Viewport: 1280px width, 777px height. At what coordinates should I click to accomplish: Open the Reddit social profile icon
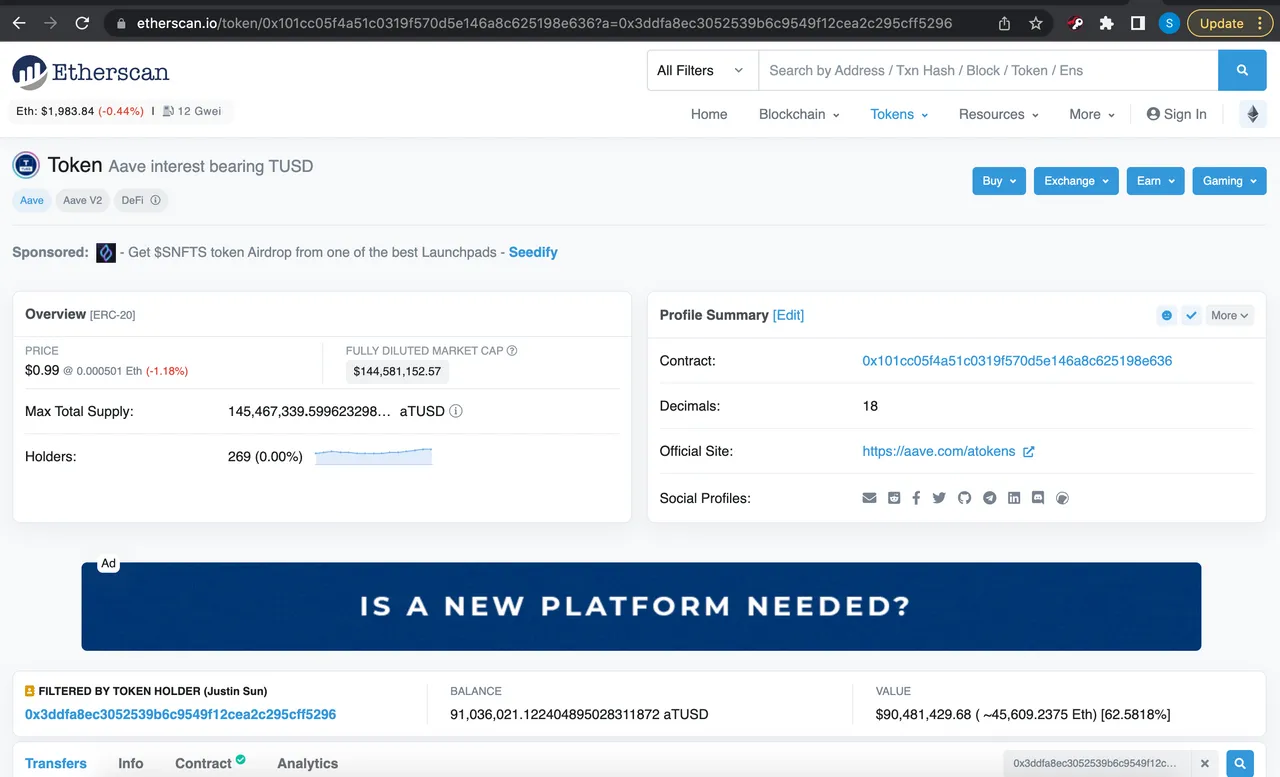click(894, 498)
